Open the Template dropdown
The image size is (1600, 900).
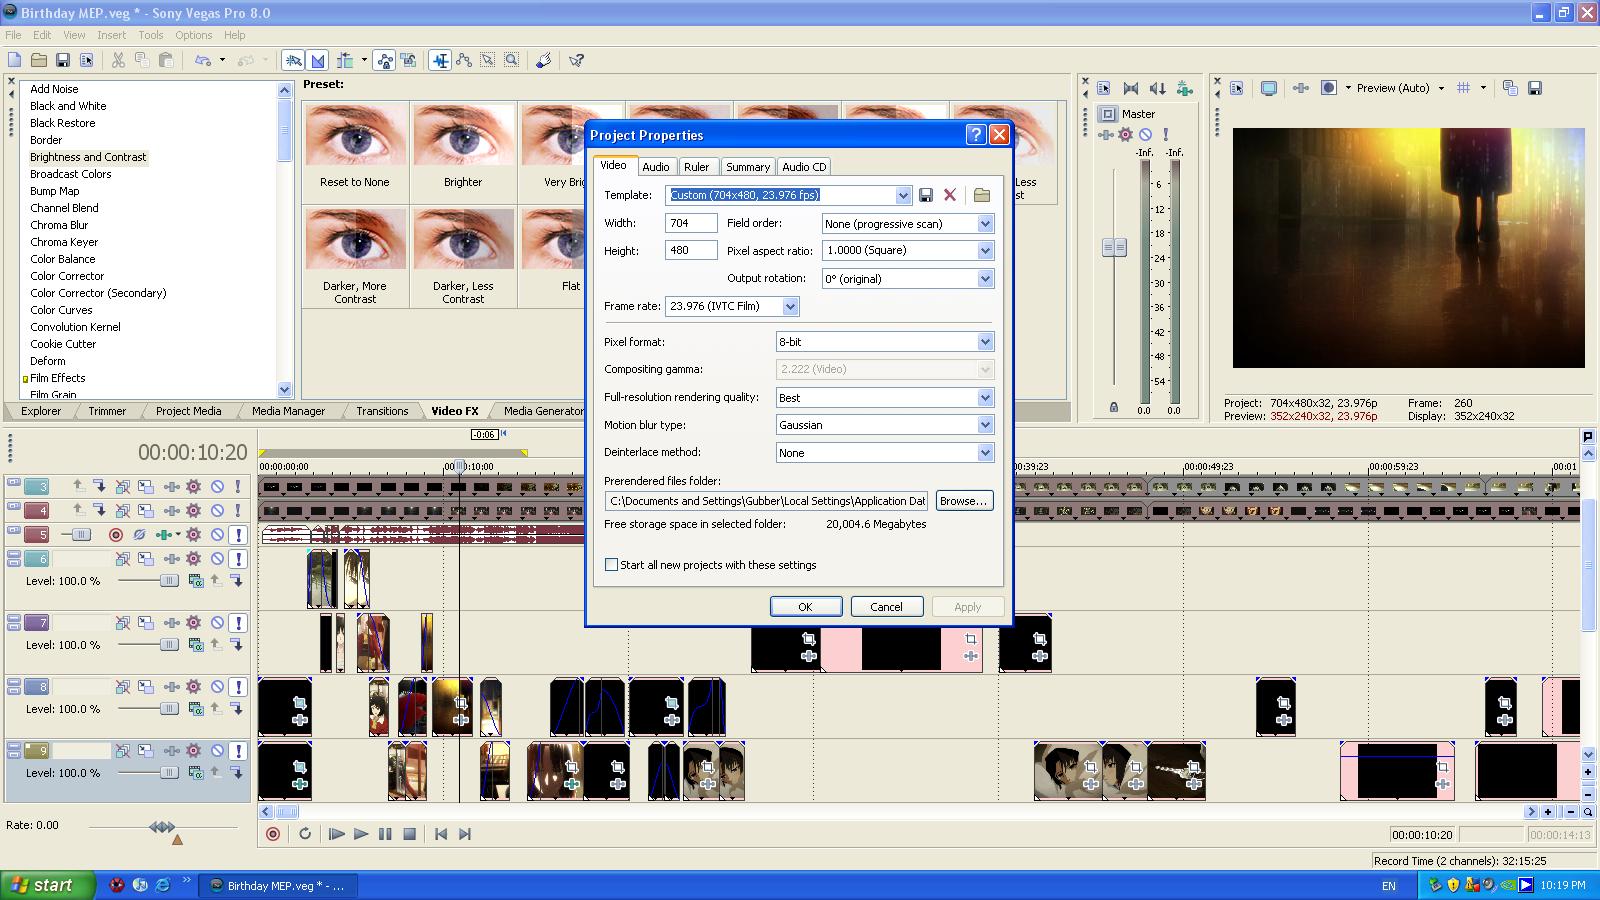click(903, 195)
